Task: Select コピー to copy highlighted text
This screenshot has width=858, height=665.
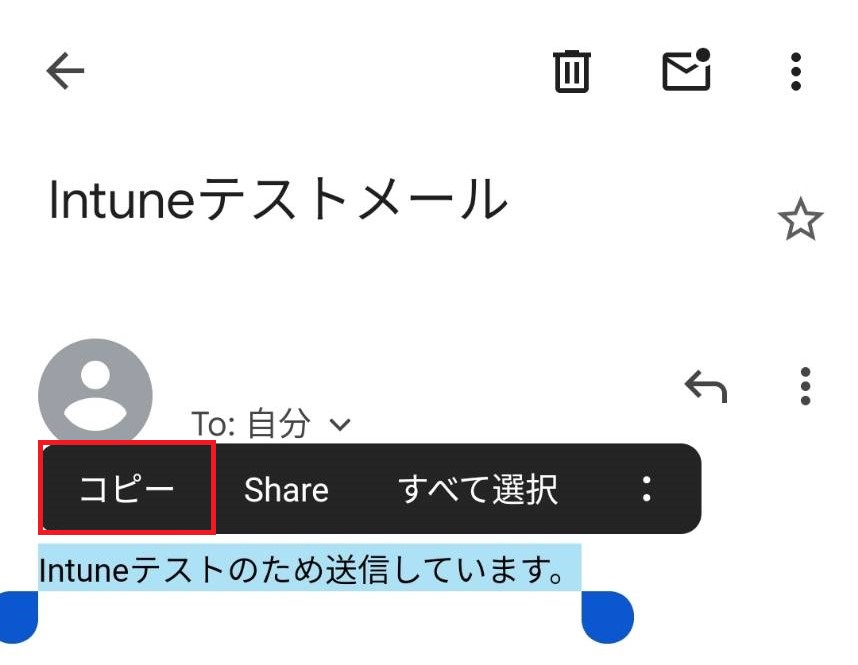Action: (125, 489)
